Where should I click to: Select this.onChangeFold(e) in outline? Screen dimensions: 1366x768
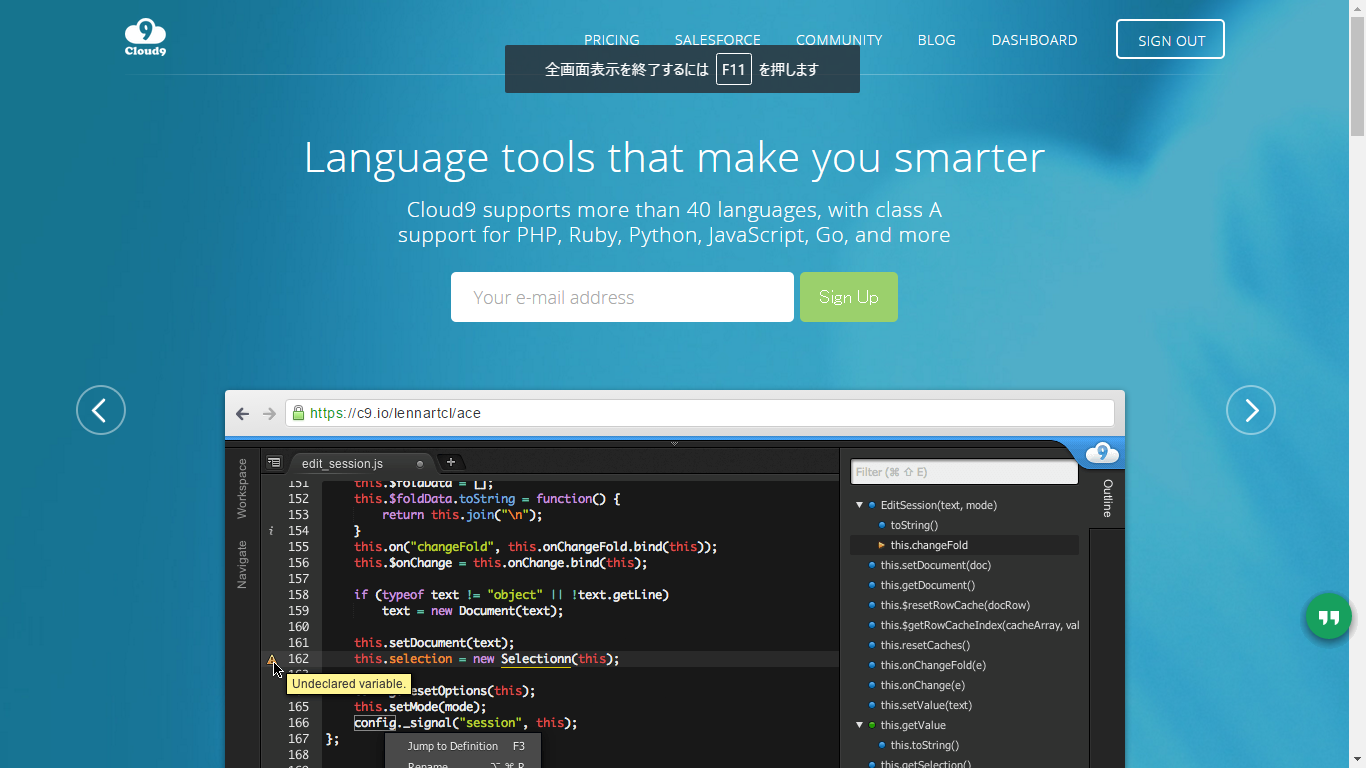pyautogui.click(x=933, y=665)
